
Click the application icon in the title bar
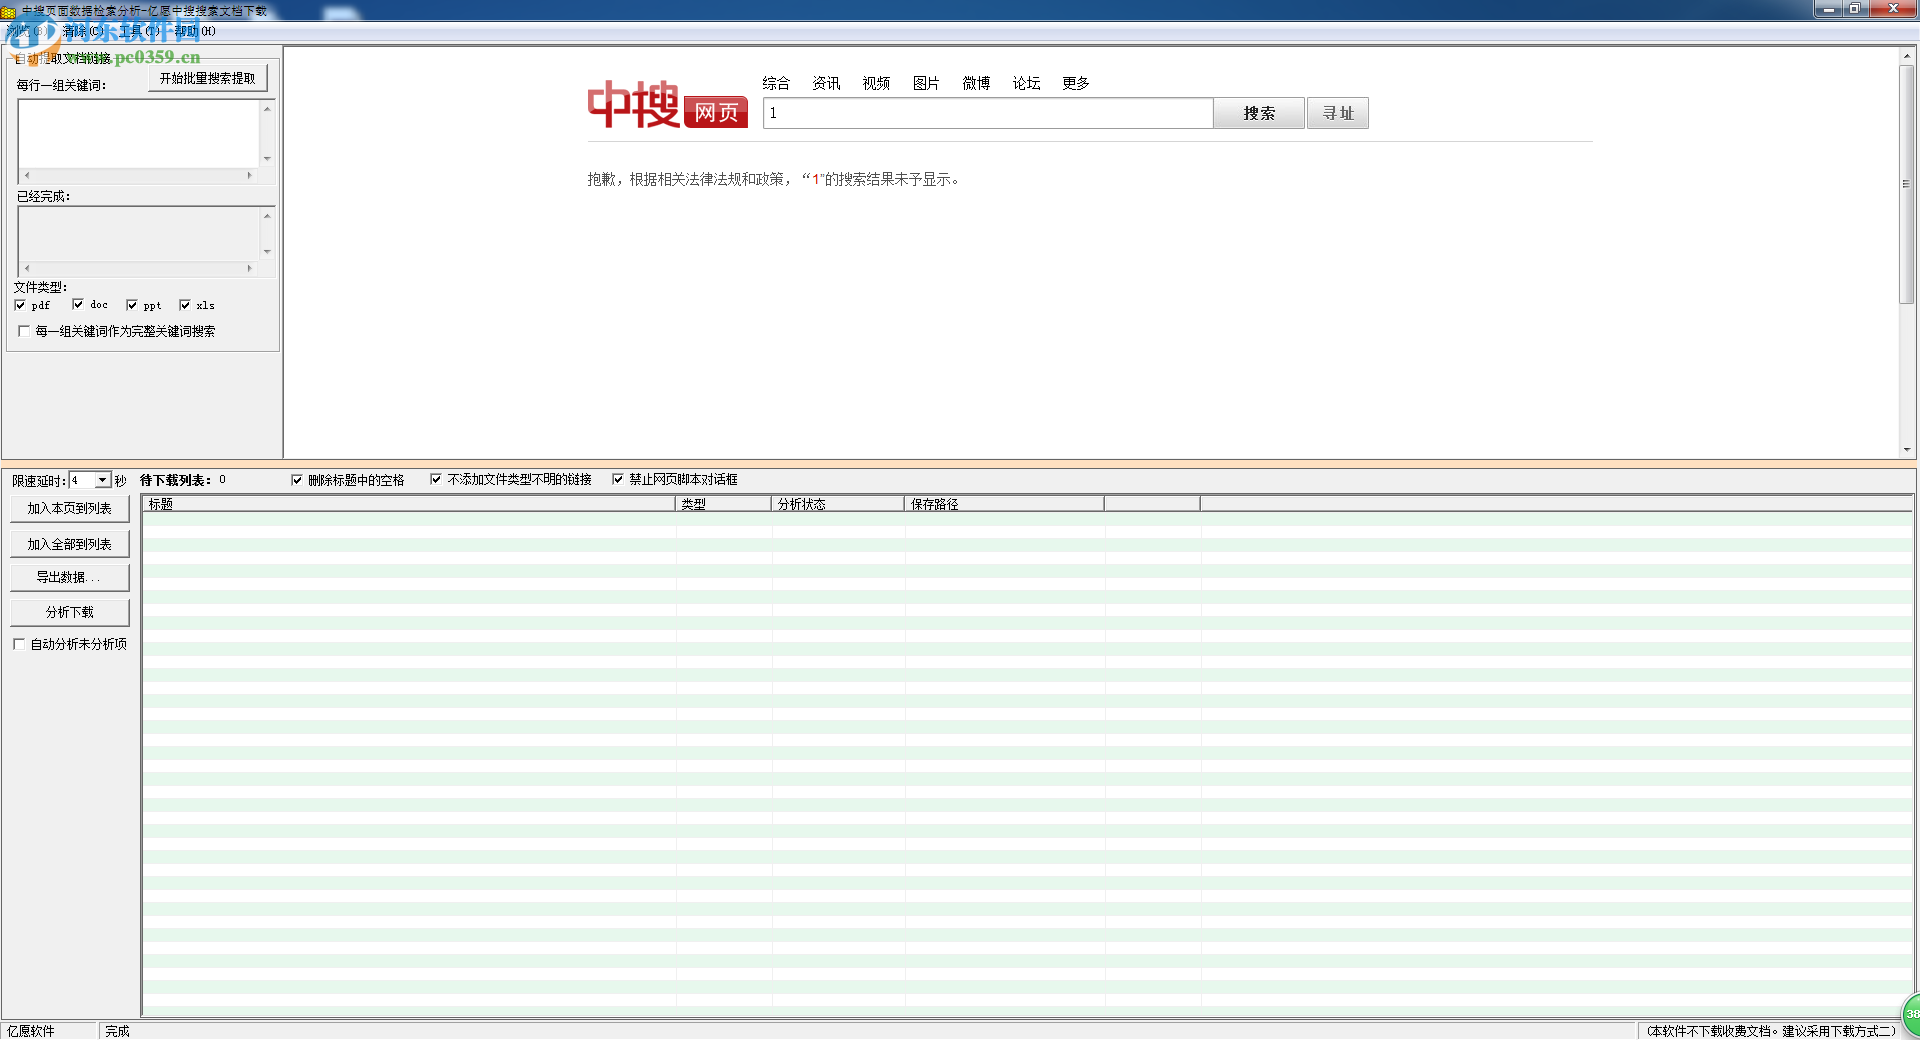[x=10, y=10]
